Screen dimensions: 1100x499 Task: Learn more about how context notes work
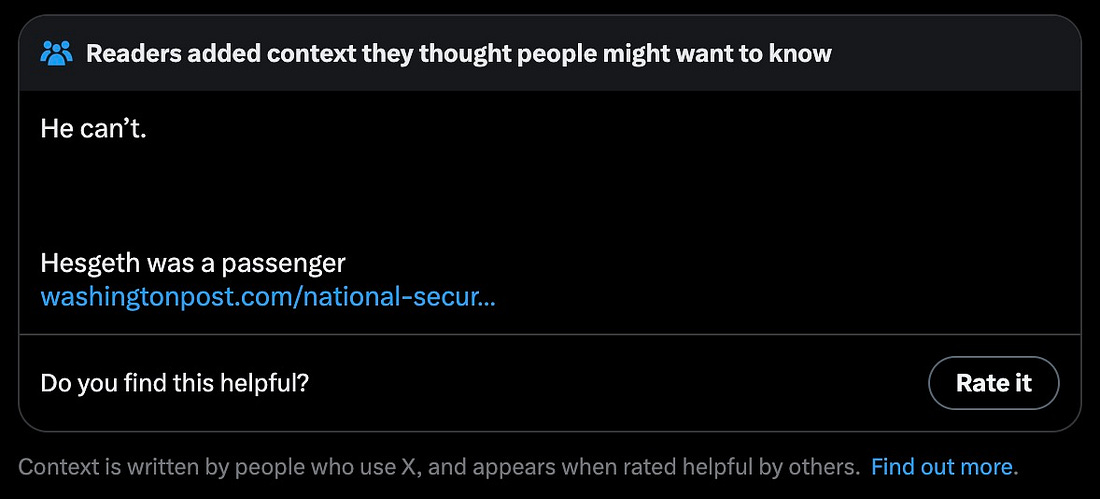(943, 466)
